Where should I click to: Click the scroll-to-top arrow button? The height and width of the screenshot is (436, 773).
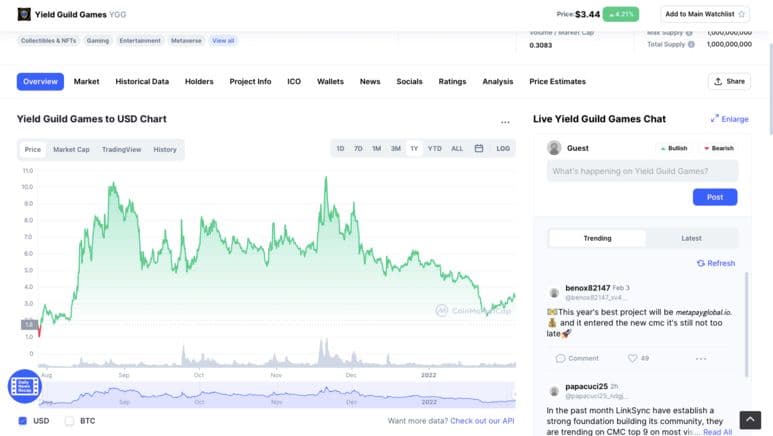click(x=750, y=420)
